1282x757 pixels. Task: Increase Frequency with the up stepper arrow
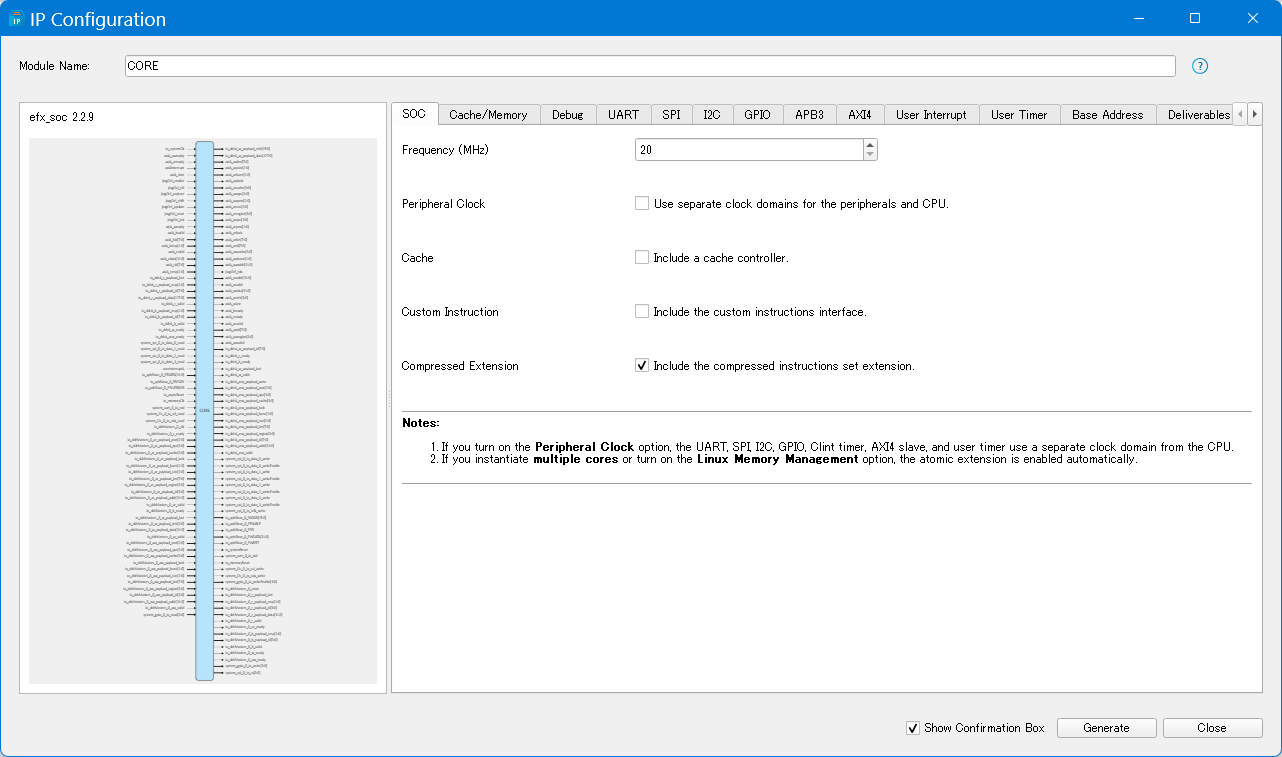coord(870,144)
